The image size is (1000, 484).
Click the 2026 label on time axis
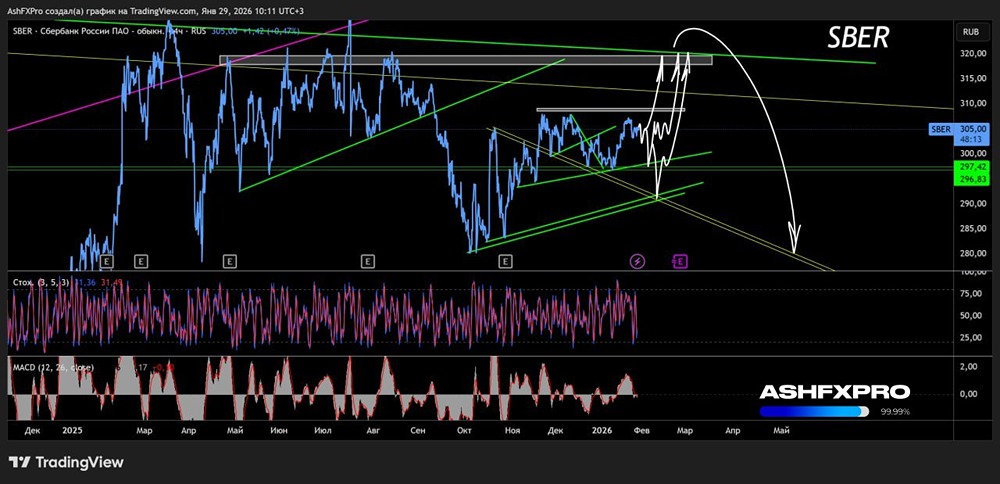point(600,430)
